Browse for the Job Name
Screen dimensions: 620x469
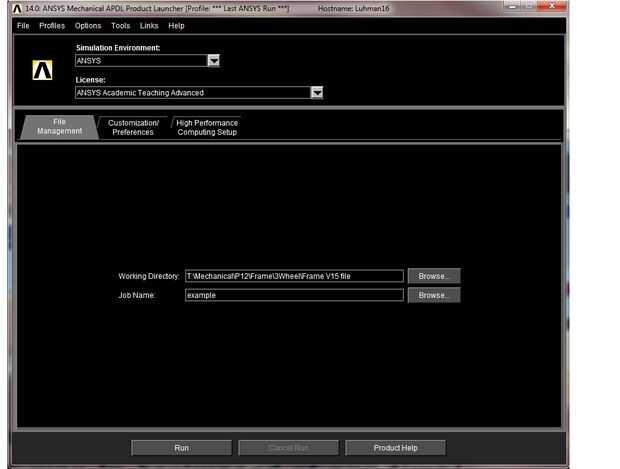pos(434,295)
